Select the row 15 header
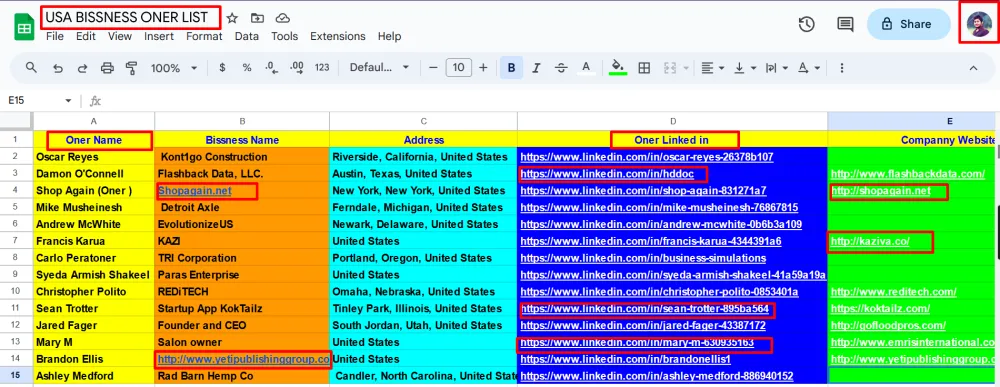The width and height of the screenshot is (1000, 387). pos(17,376)
